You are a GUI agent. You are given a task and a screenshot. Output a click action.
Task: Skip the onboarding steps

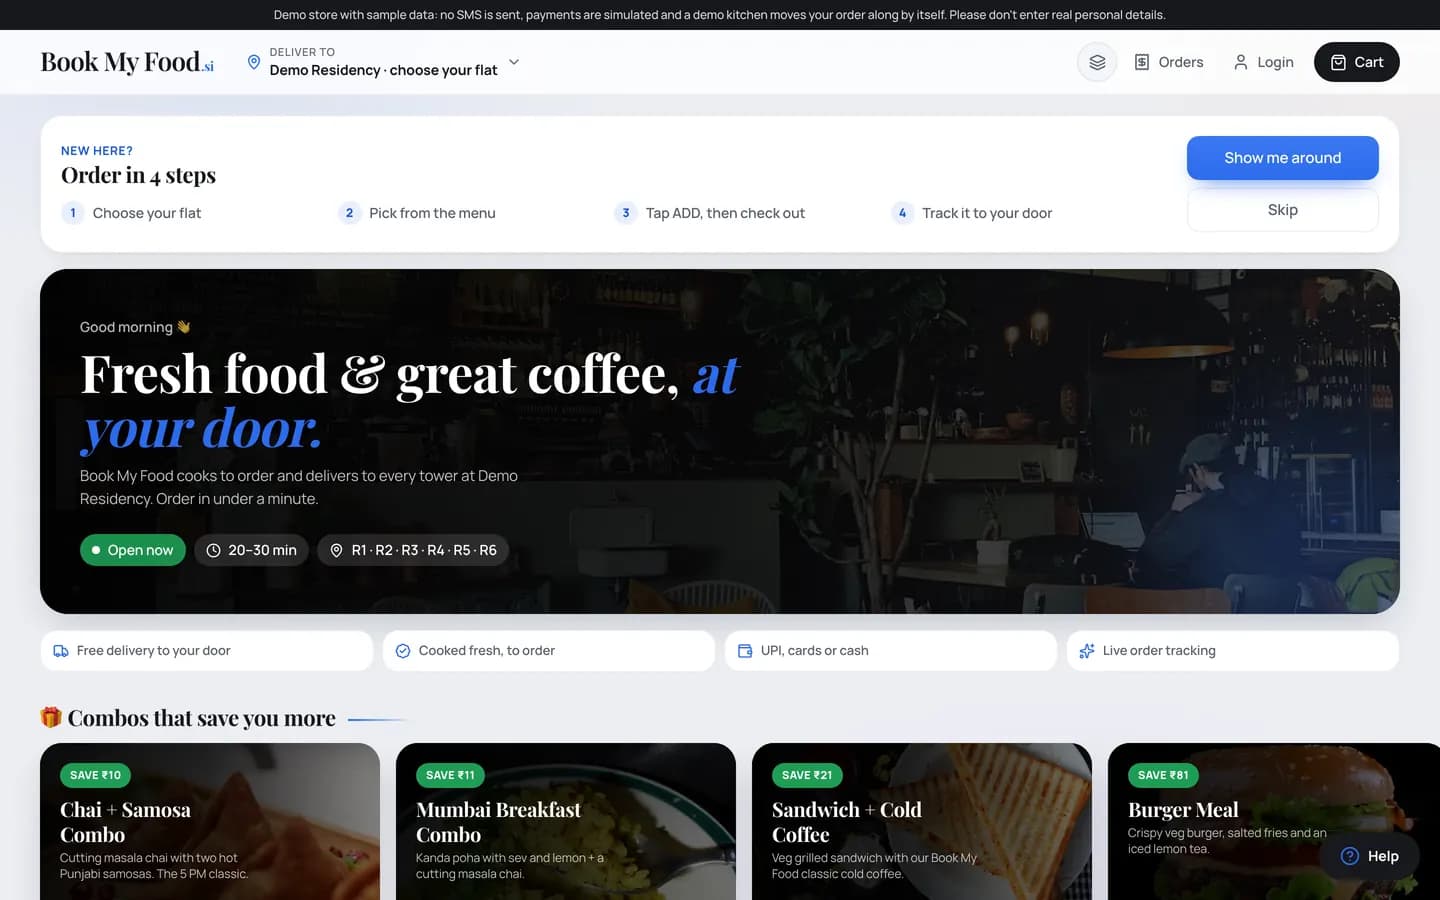1282,210
